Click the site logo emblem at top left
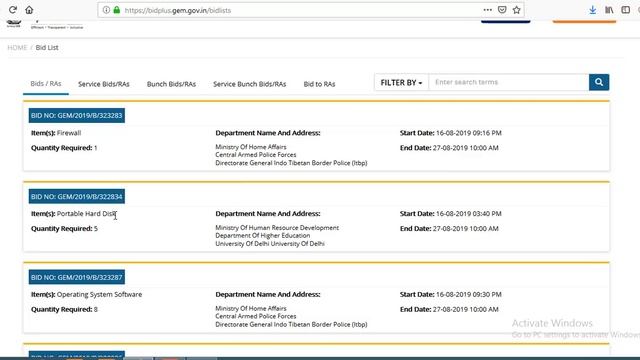This screenshot has height=360, width=640. click(x=13, y=24)
